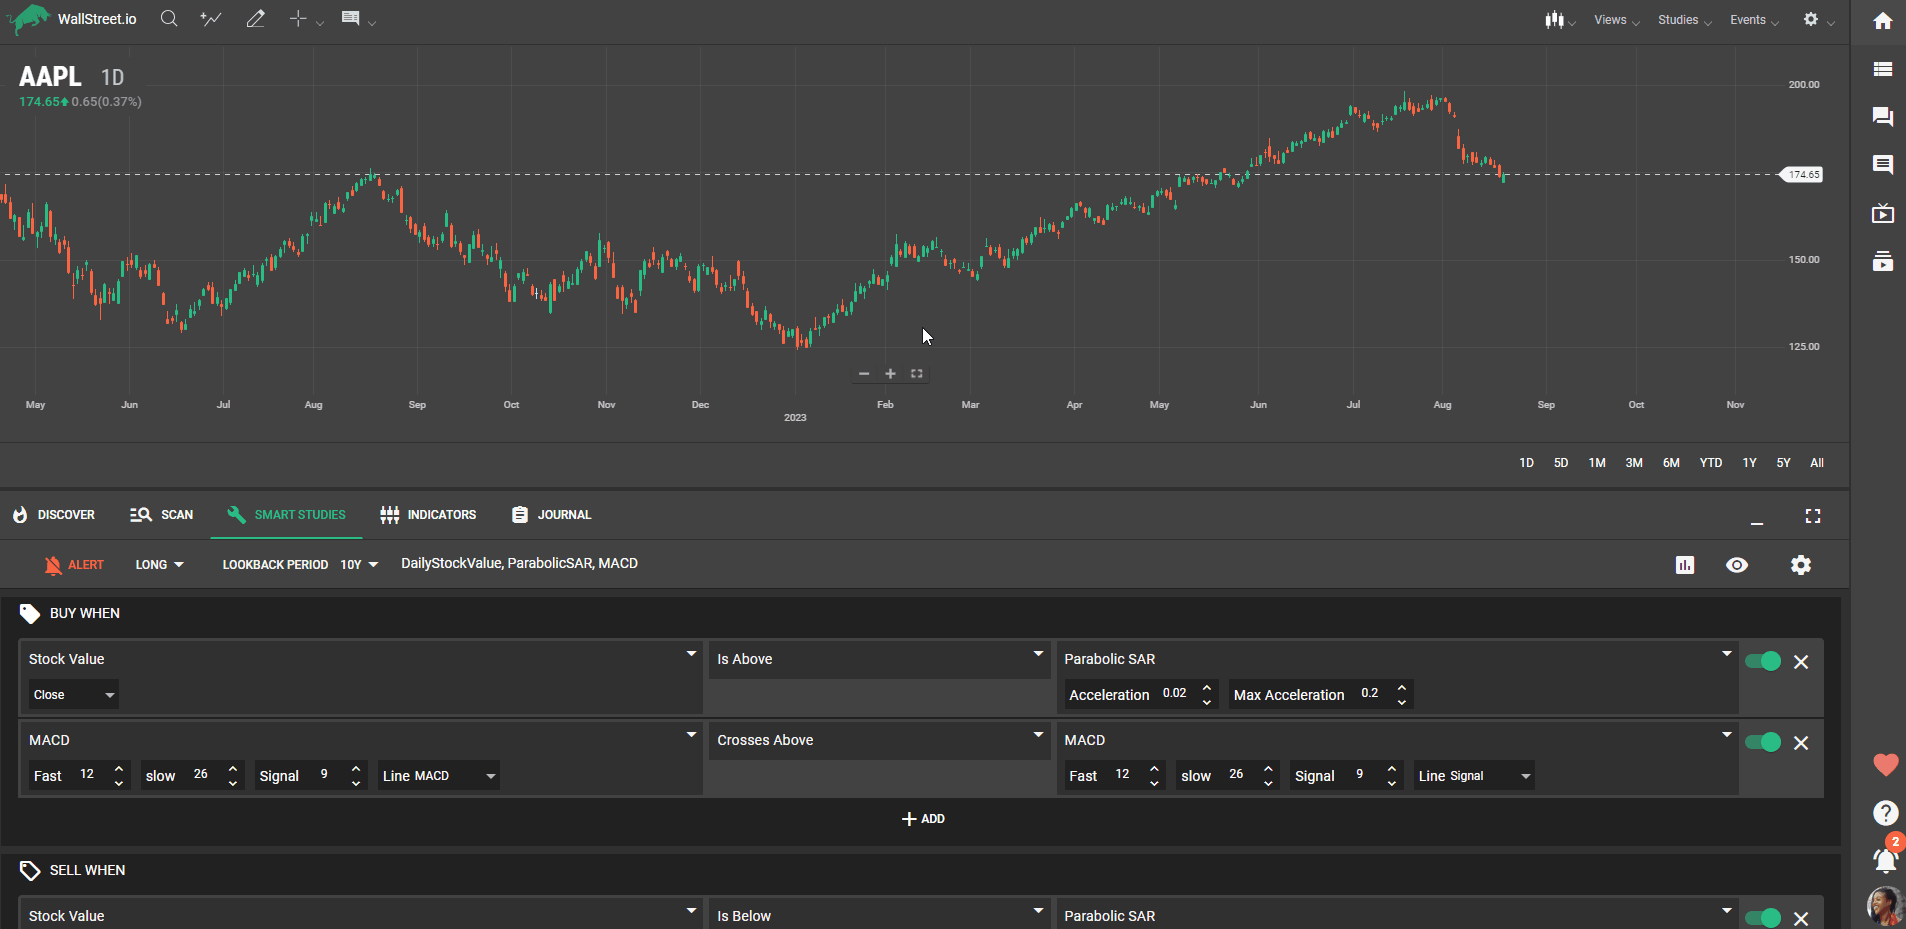Image resolution: width=1906 pixels, height=929 pixels.
Task: Open the Line Signal dropdown
Action: coord(1474,776)
